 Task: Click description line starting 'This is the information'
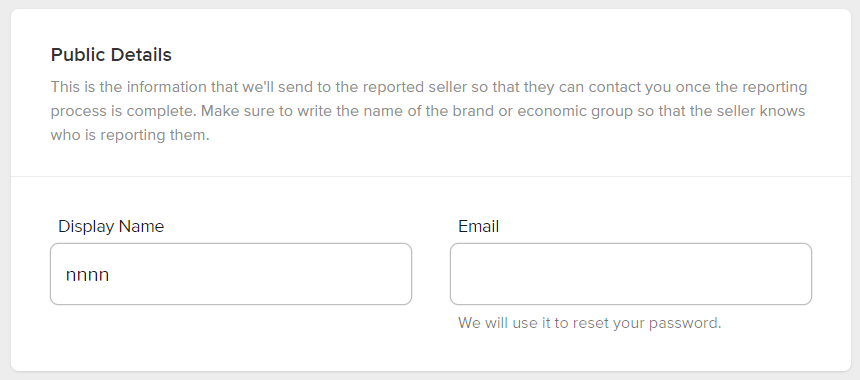point(429,87)
